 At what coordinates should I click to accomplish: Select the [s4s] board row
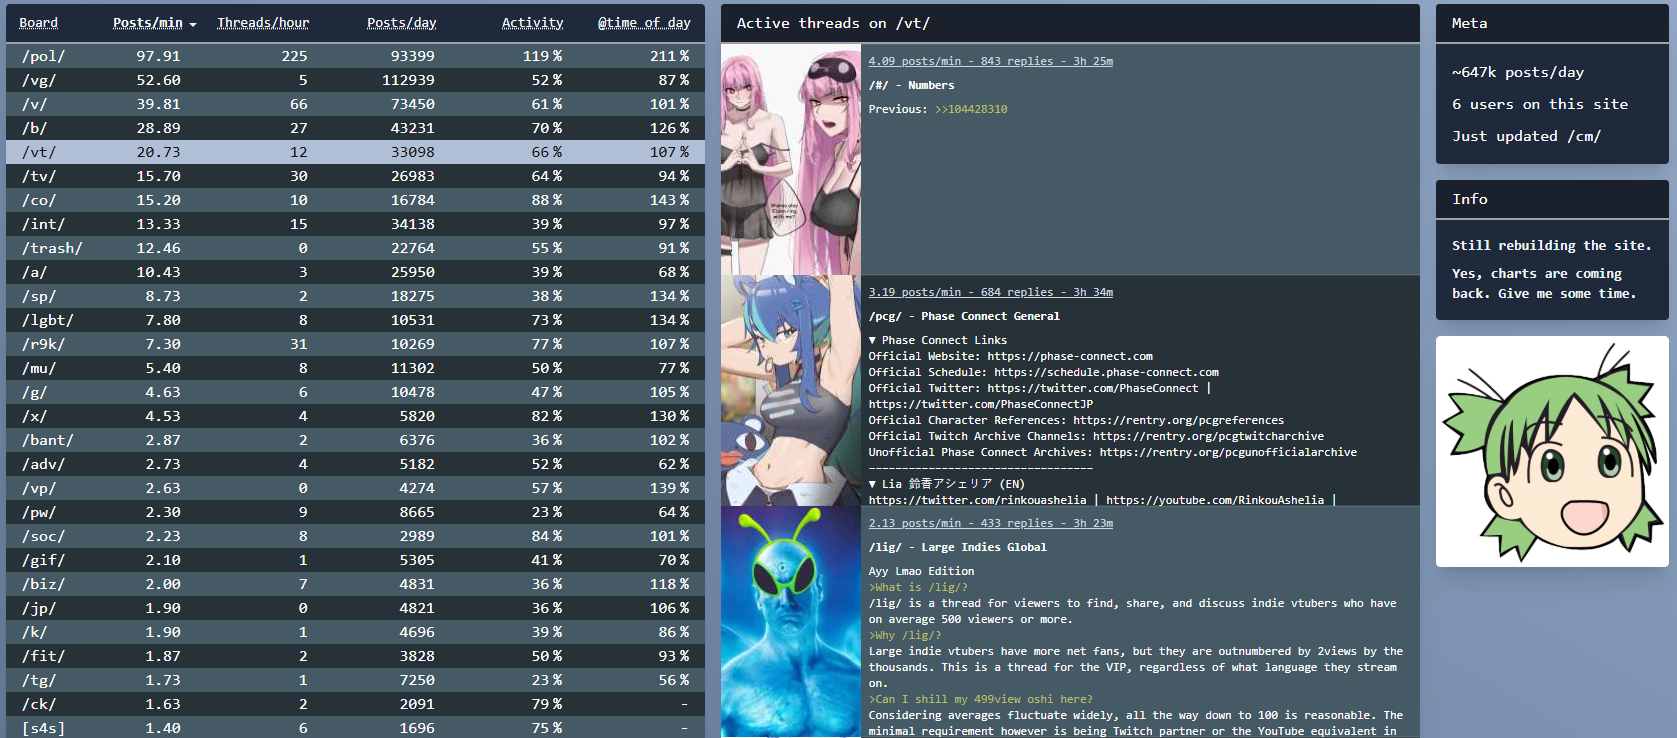point(355,727)
